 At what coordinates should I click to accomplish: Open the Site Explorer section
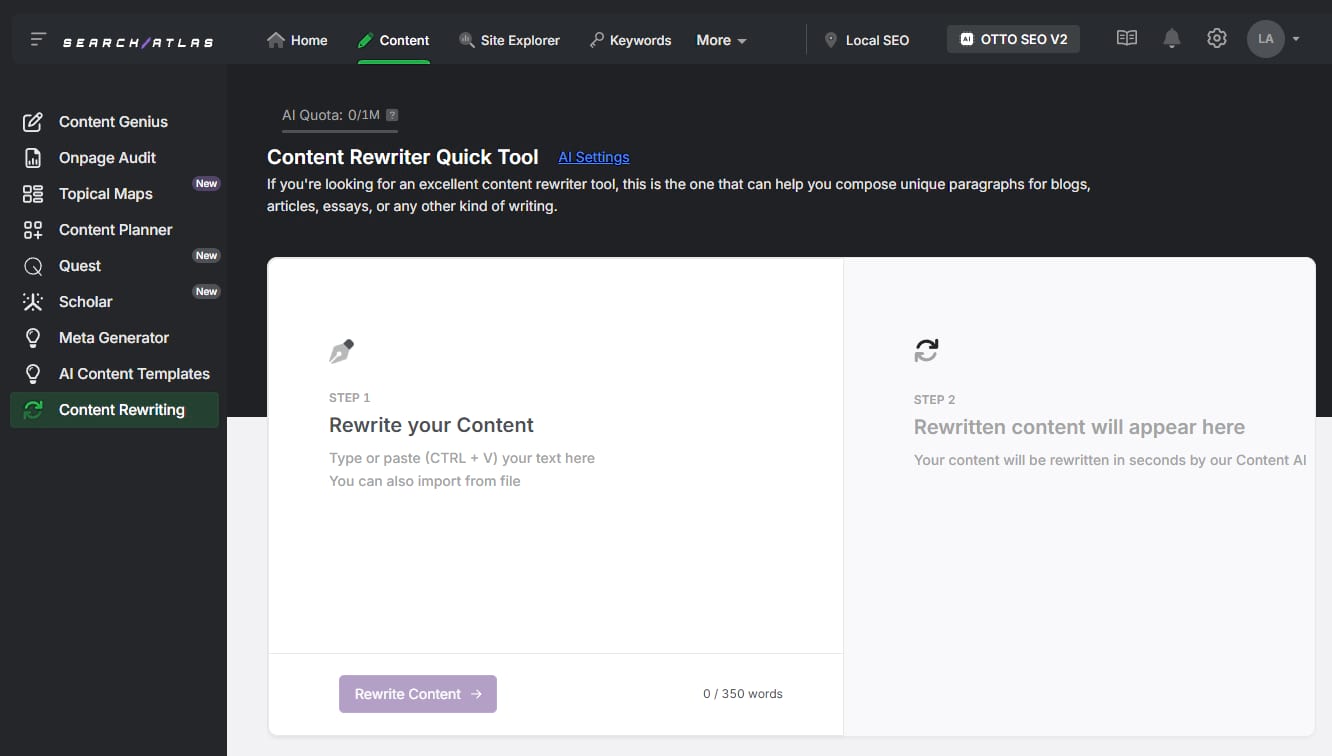(509, 40)
